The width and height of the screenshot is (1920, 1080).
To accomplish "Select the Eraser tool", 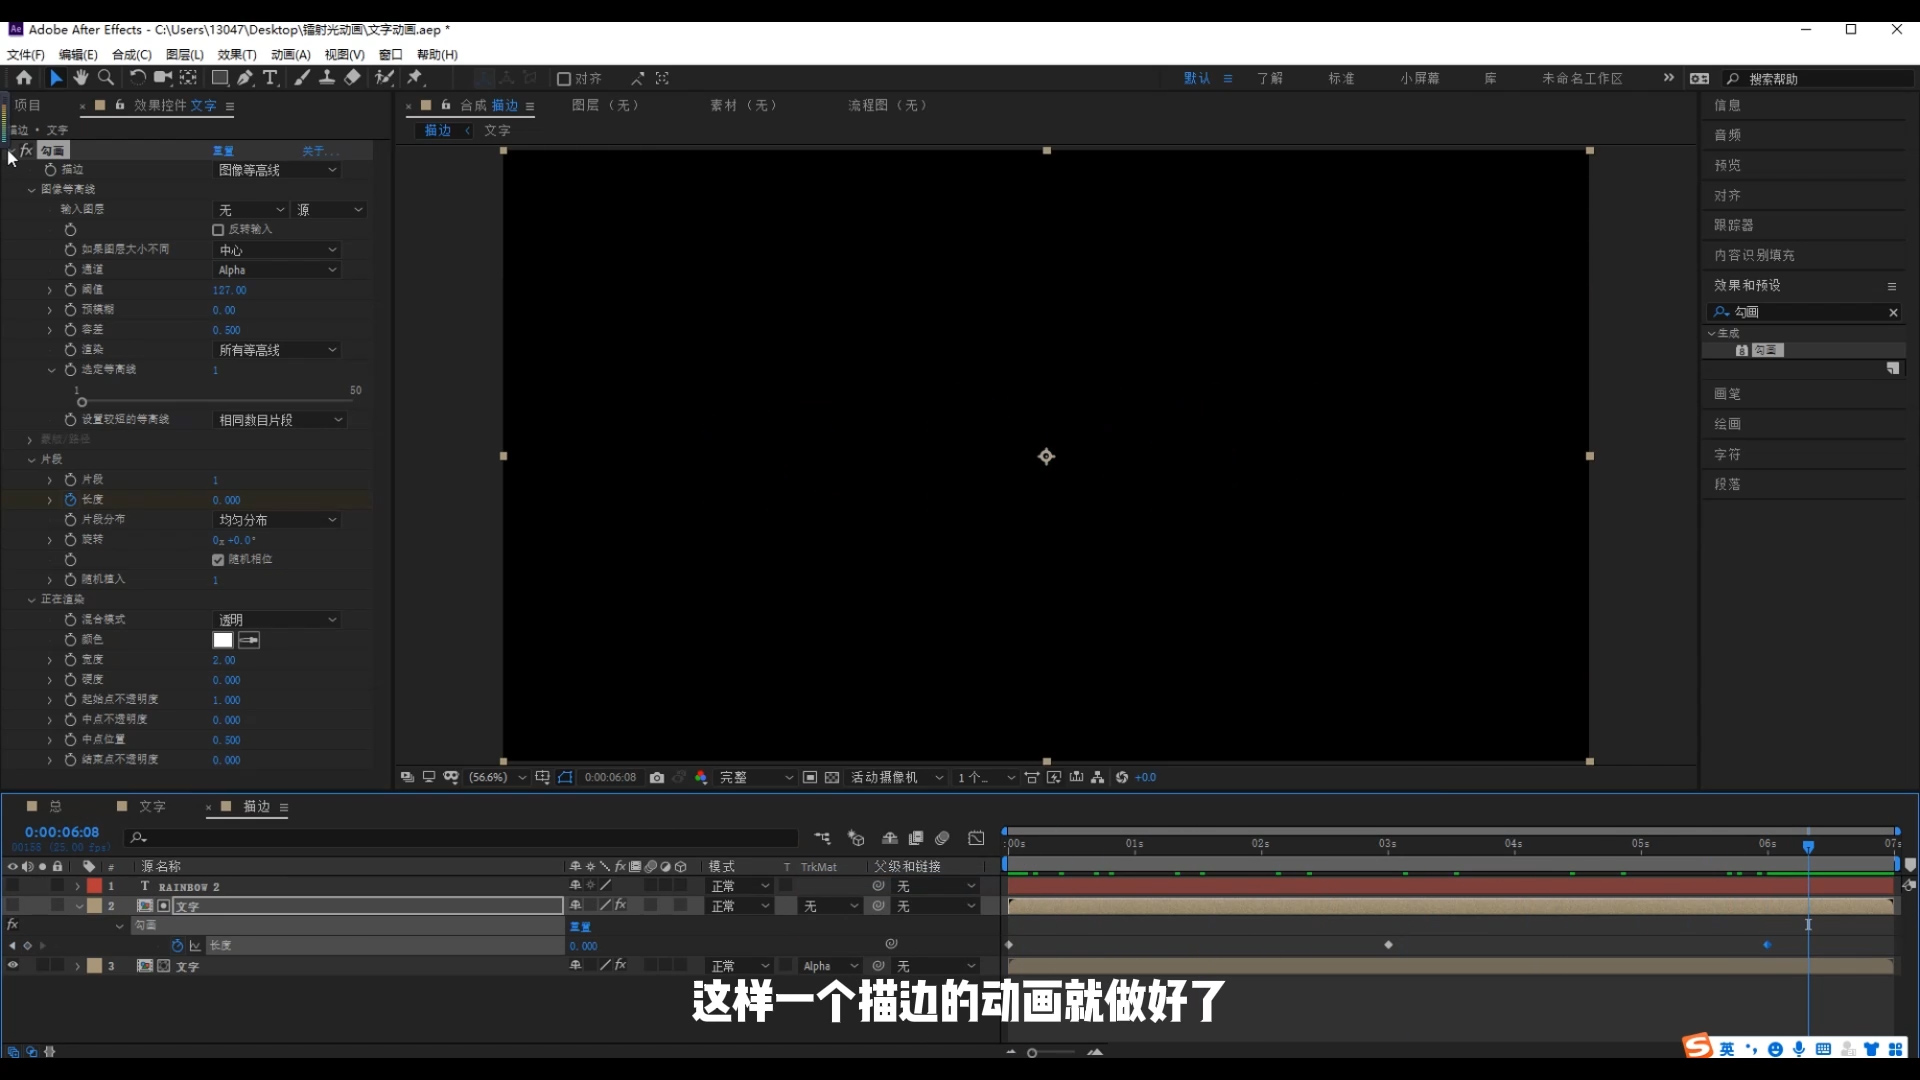I will [x=352, y=78].
